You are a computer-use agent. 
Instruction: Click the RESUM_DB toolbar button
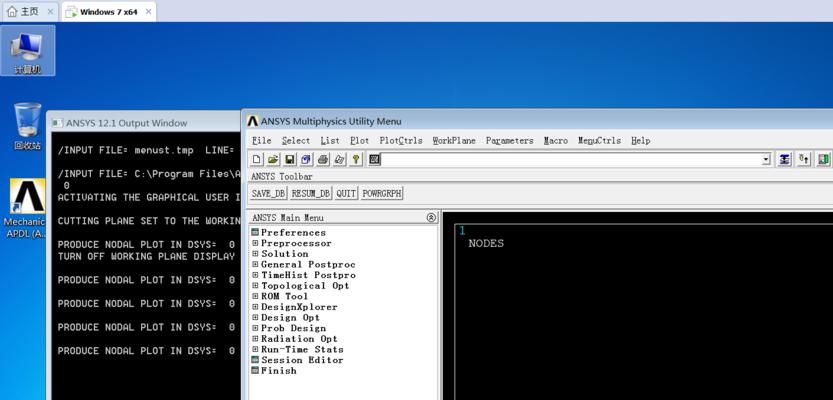point(311,194)
